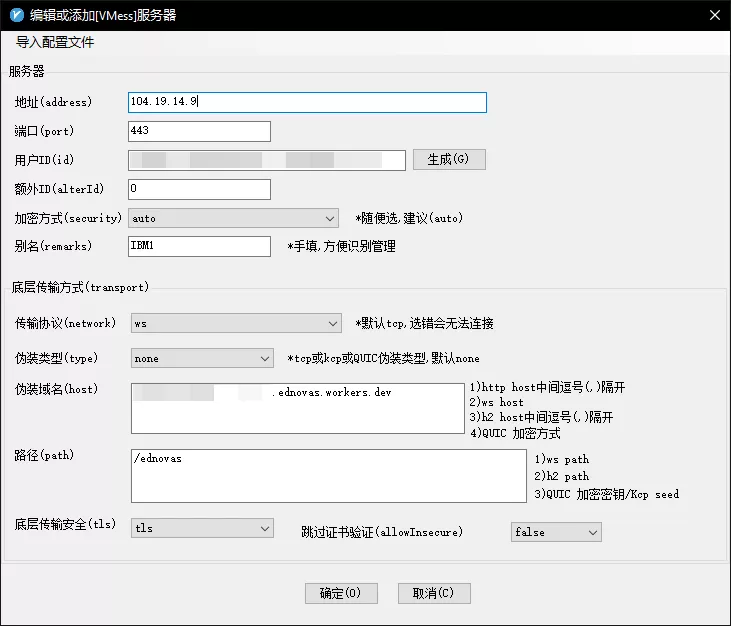
Task: Open the 伪装类型(type) dropdown showing none
Action: (x=202, y=358)
